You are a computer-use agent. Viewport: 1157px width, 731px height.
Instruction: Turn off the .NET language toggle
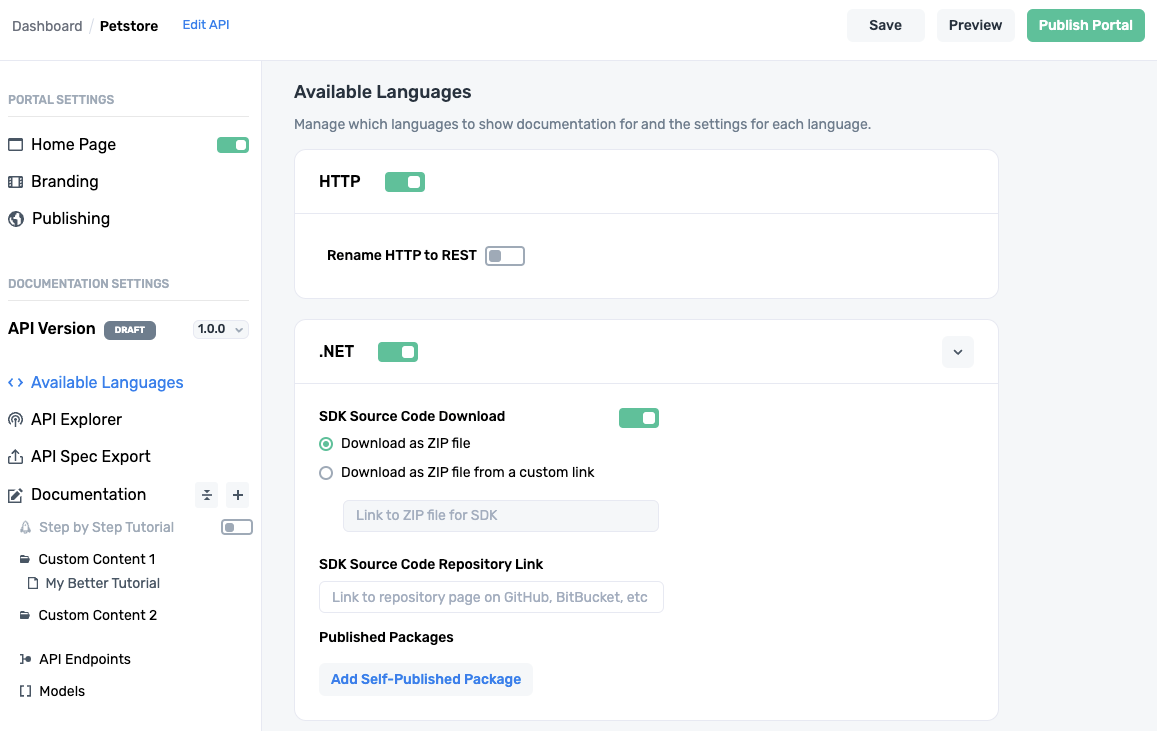pos(398,352)
